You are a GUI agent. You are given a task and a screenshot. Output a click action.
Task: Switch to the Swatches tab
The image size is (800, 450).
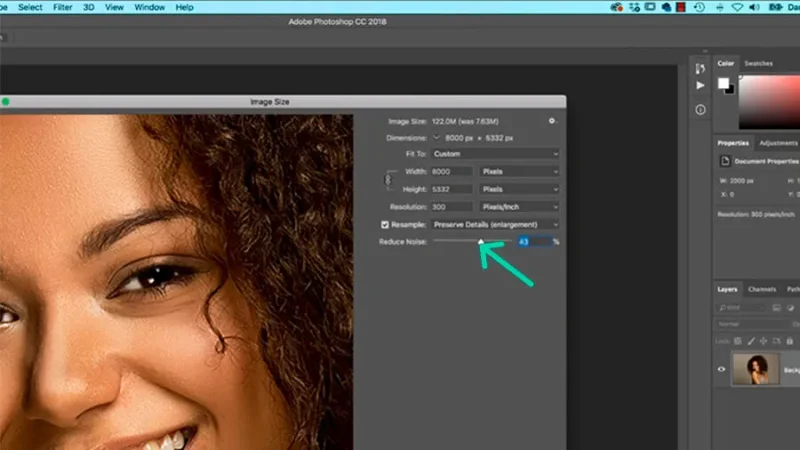(x=758, y=63)
